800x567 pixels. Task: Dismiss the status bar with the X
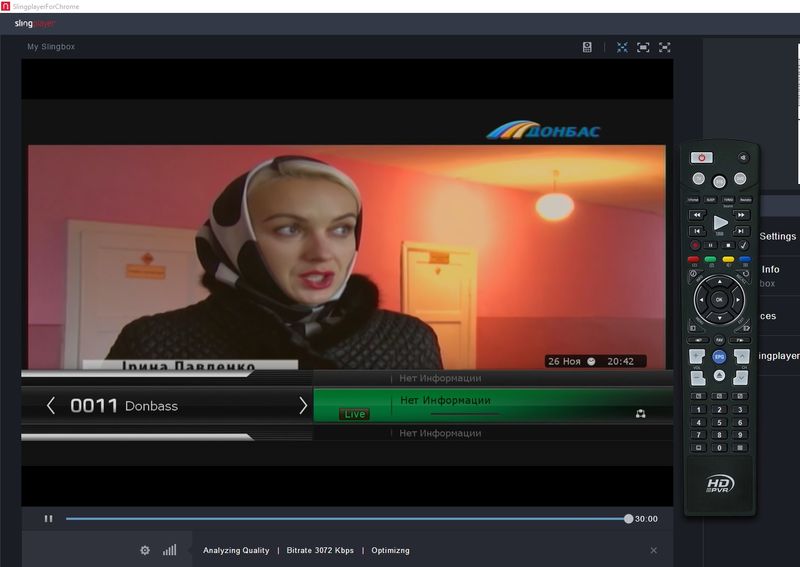click(654, 550)
